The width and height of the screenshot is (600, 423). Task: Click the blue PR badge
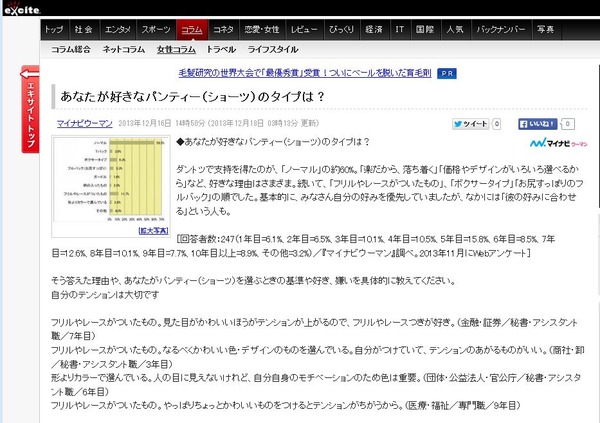click(447, 73)
